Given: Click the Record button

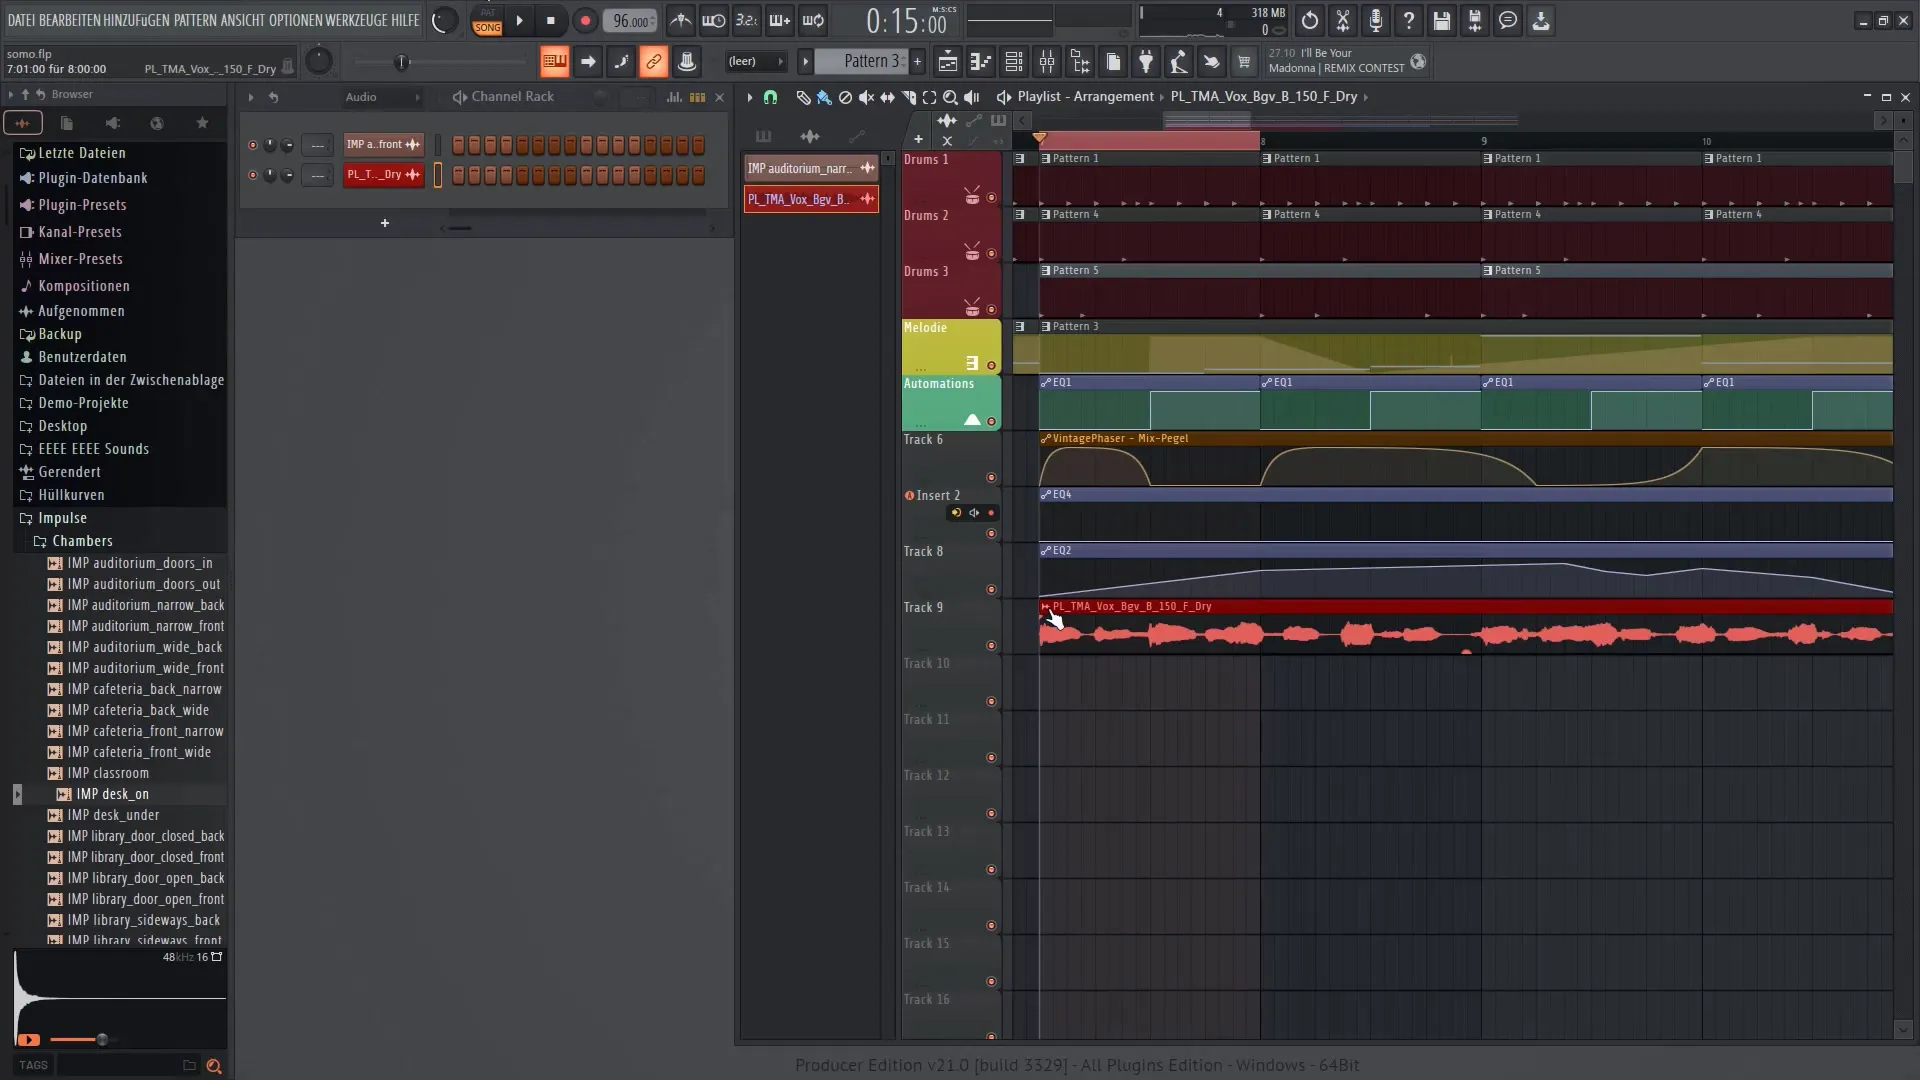Looking at the screenshot, I should point(585,20).
